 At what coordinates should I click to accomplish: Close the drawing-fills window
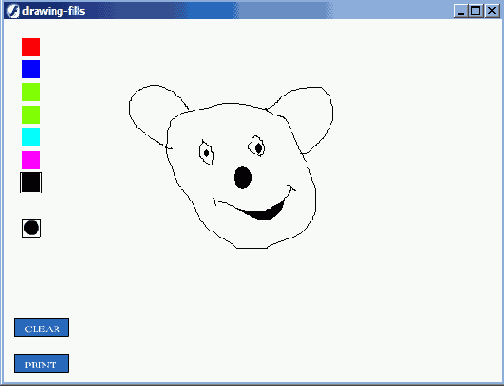coord(492,11)
